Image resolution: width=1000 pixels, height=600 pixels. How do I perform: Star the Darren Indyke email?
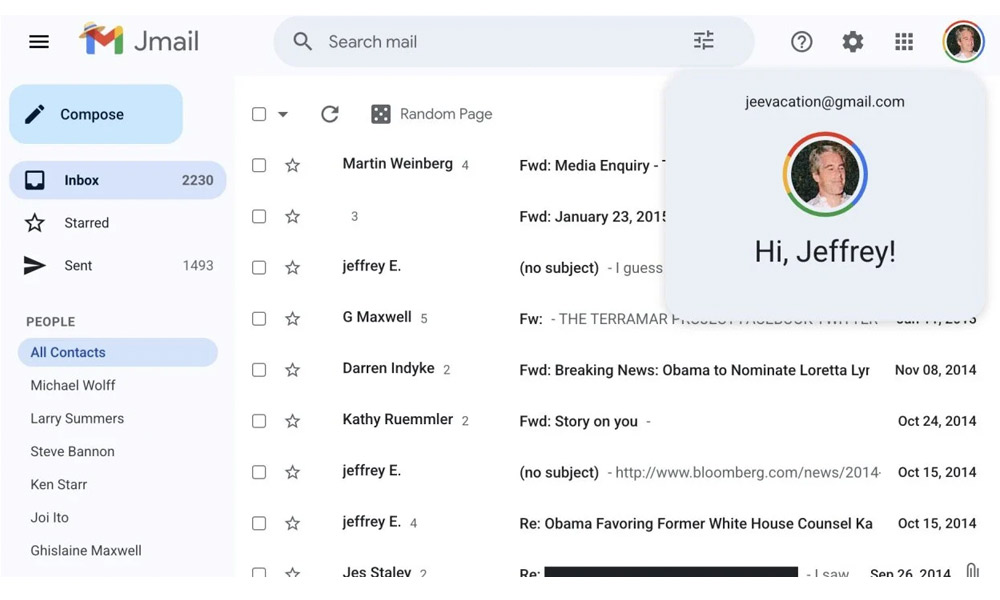292,370
